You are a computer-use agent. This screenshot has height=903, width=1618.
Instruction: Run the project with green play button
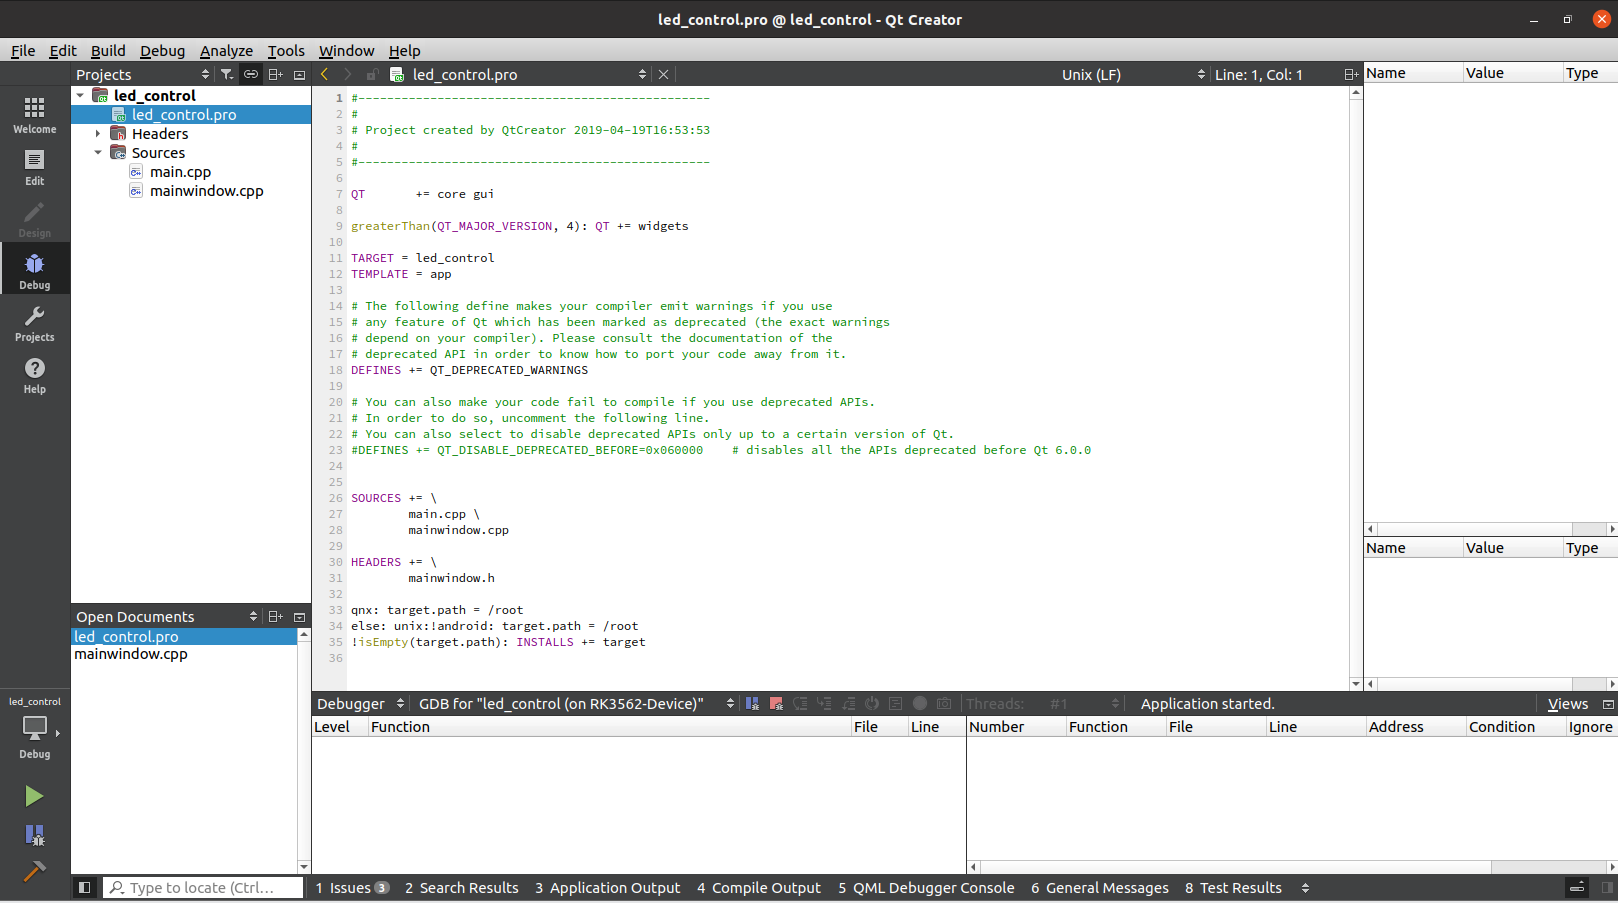[34, 796]
